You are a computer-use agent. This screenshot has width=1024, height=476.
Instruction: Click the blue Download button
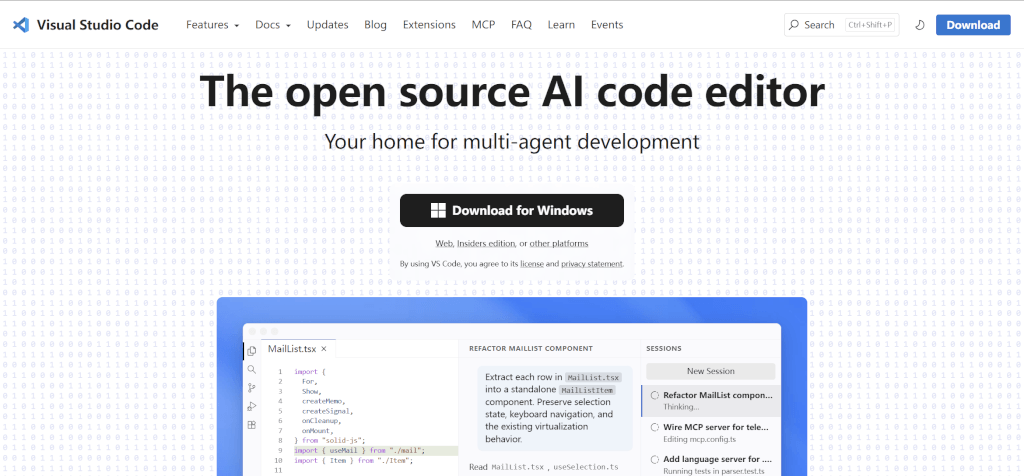[973, 25]
